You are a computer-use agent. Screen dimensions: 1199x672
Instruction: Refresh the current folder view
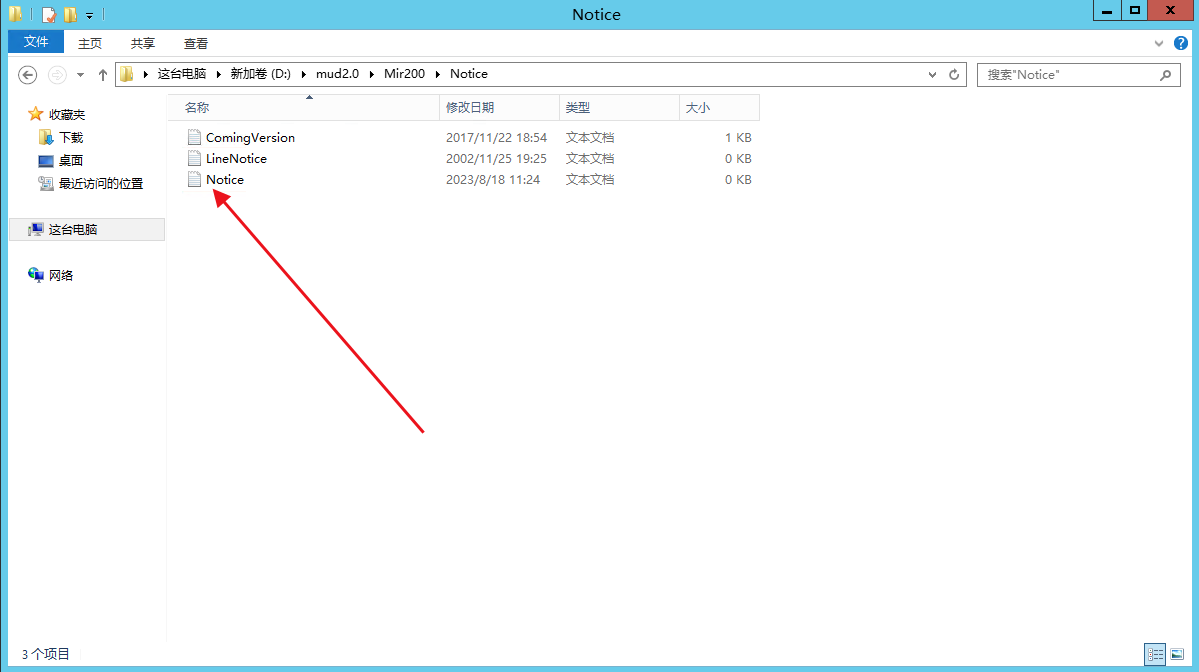(954, 75)
